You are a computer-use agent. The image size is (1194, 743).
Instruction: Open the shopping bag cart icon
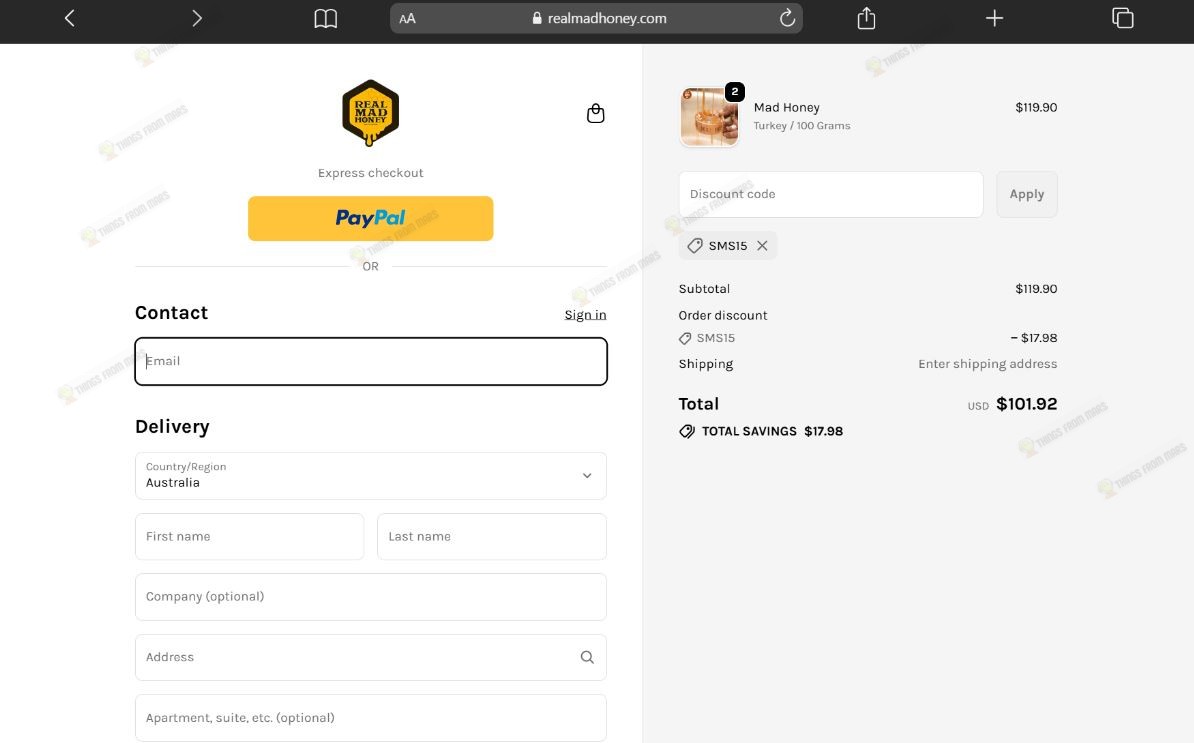click(595, 113)
